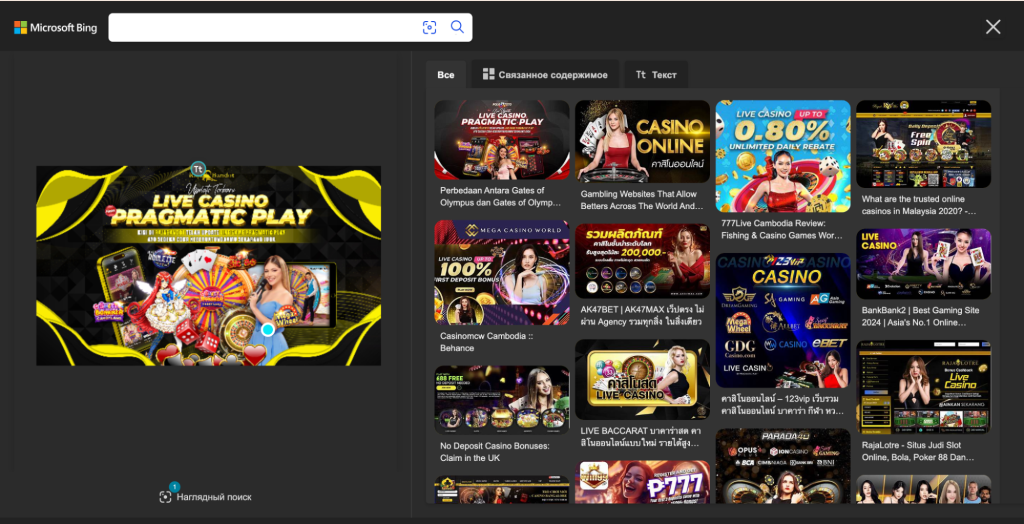Viewport: 1024px width, 524px height.
Task: Select the 'Все' tab
Action: pos(445,74)
